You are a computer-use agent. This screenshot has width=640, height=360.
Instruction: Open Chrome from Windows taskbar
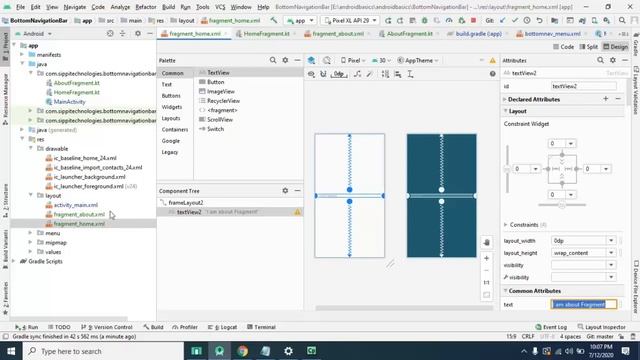pos(242,351)
